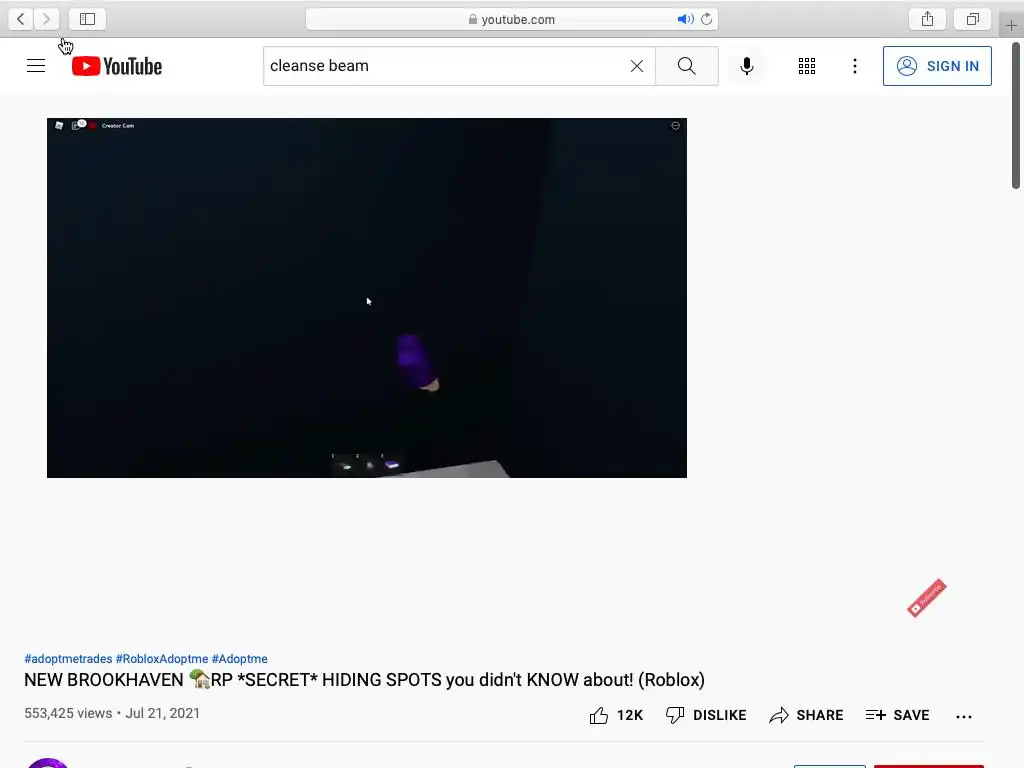Click the page vertical scrollbar
The image size is (1024, 768).
pyautogui.click(x=1016, y=116)
